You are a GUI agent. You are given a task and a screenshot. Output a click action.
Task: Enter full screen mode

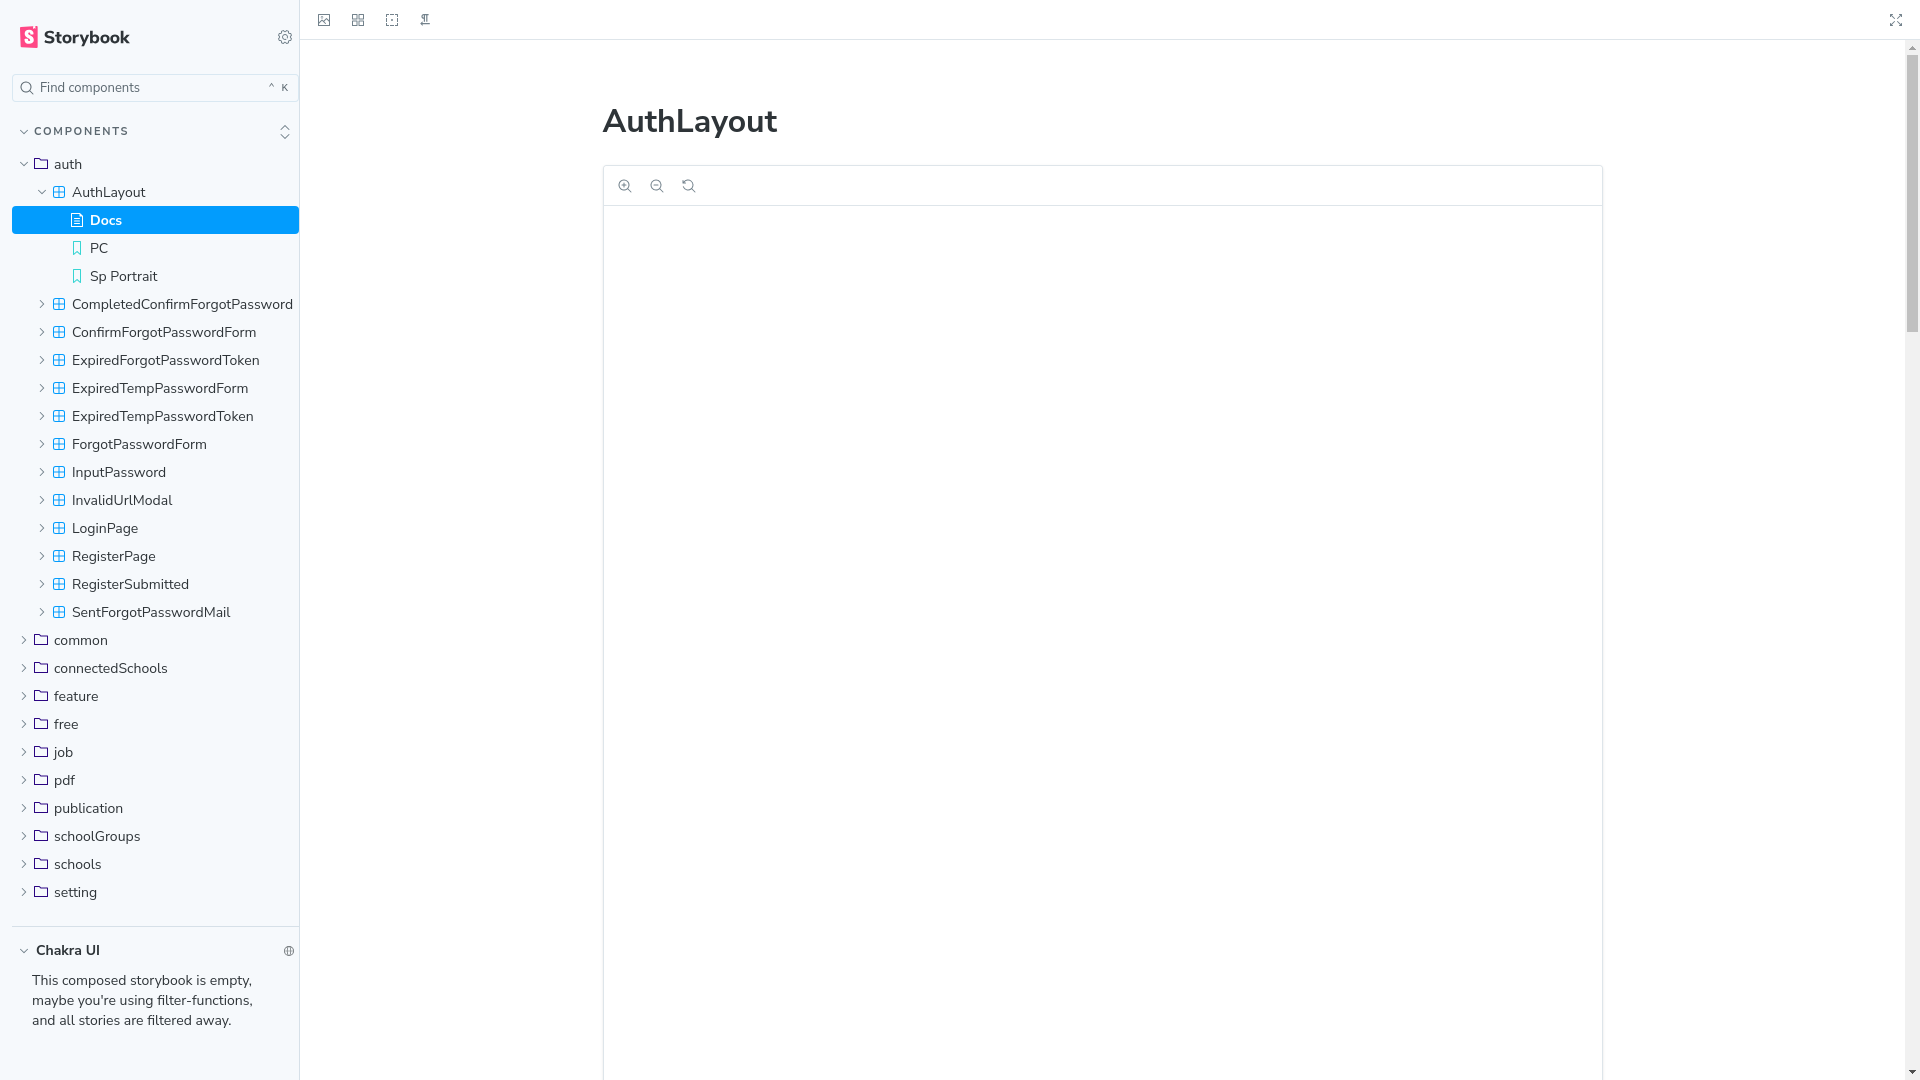[1896, 20]
